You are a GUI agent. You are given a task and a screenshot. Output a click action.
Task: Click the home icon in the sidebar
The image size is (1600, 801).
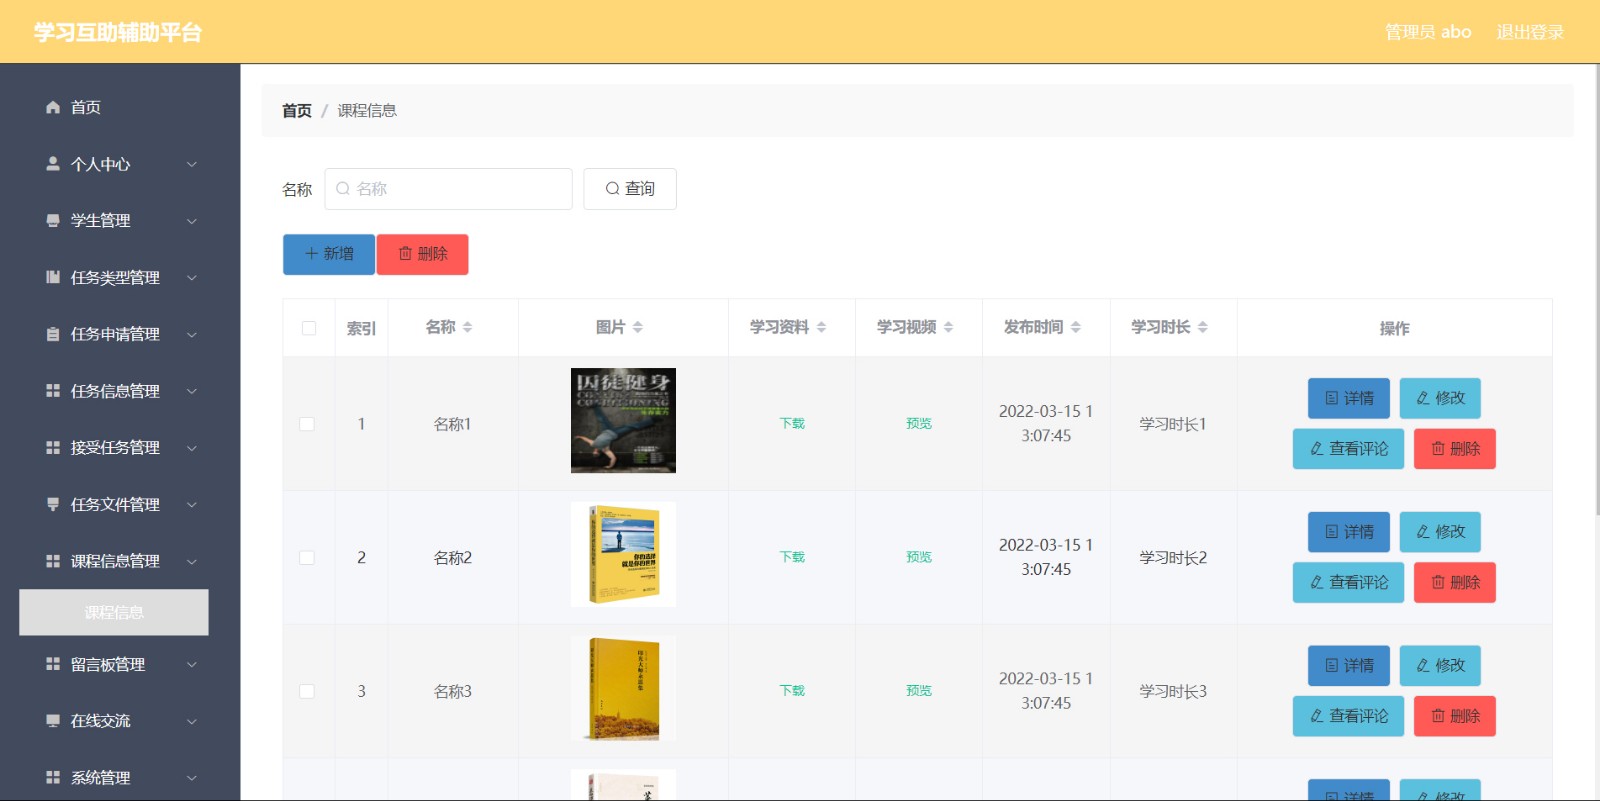point(53,107)
